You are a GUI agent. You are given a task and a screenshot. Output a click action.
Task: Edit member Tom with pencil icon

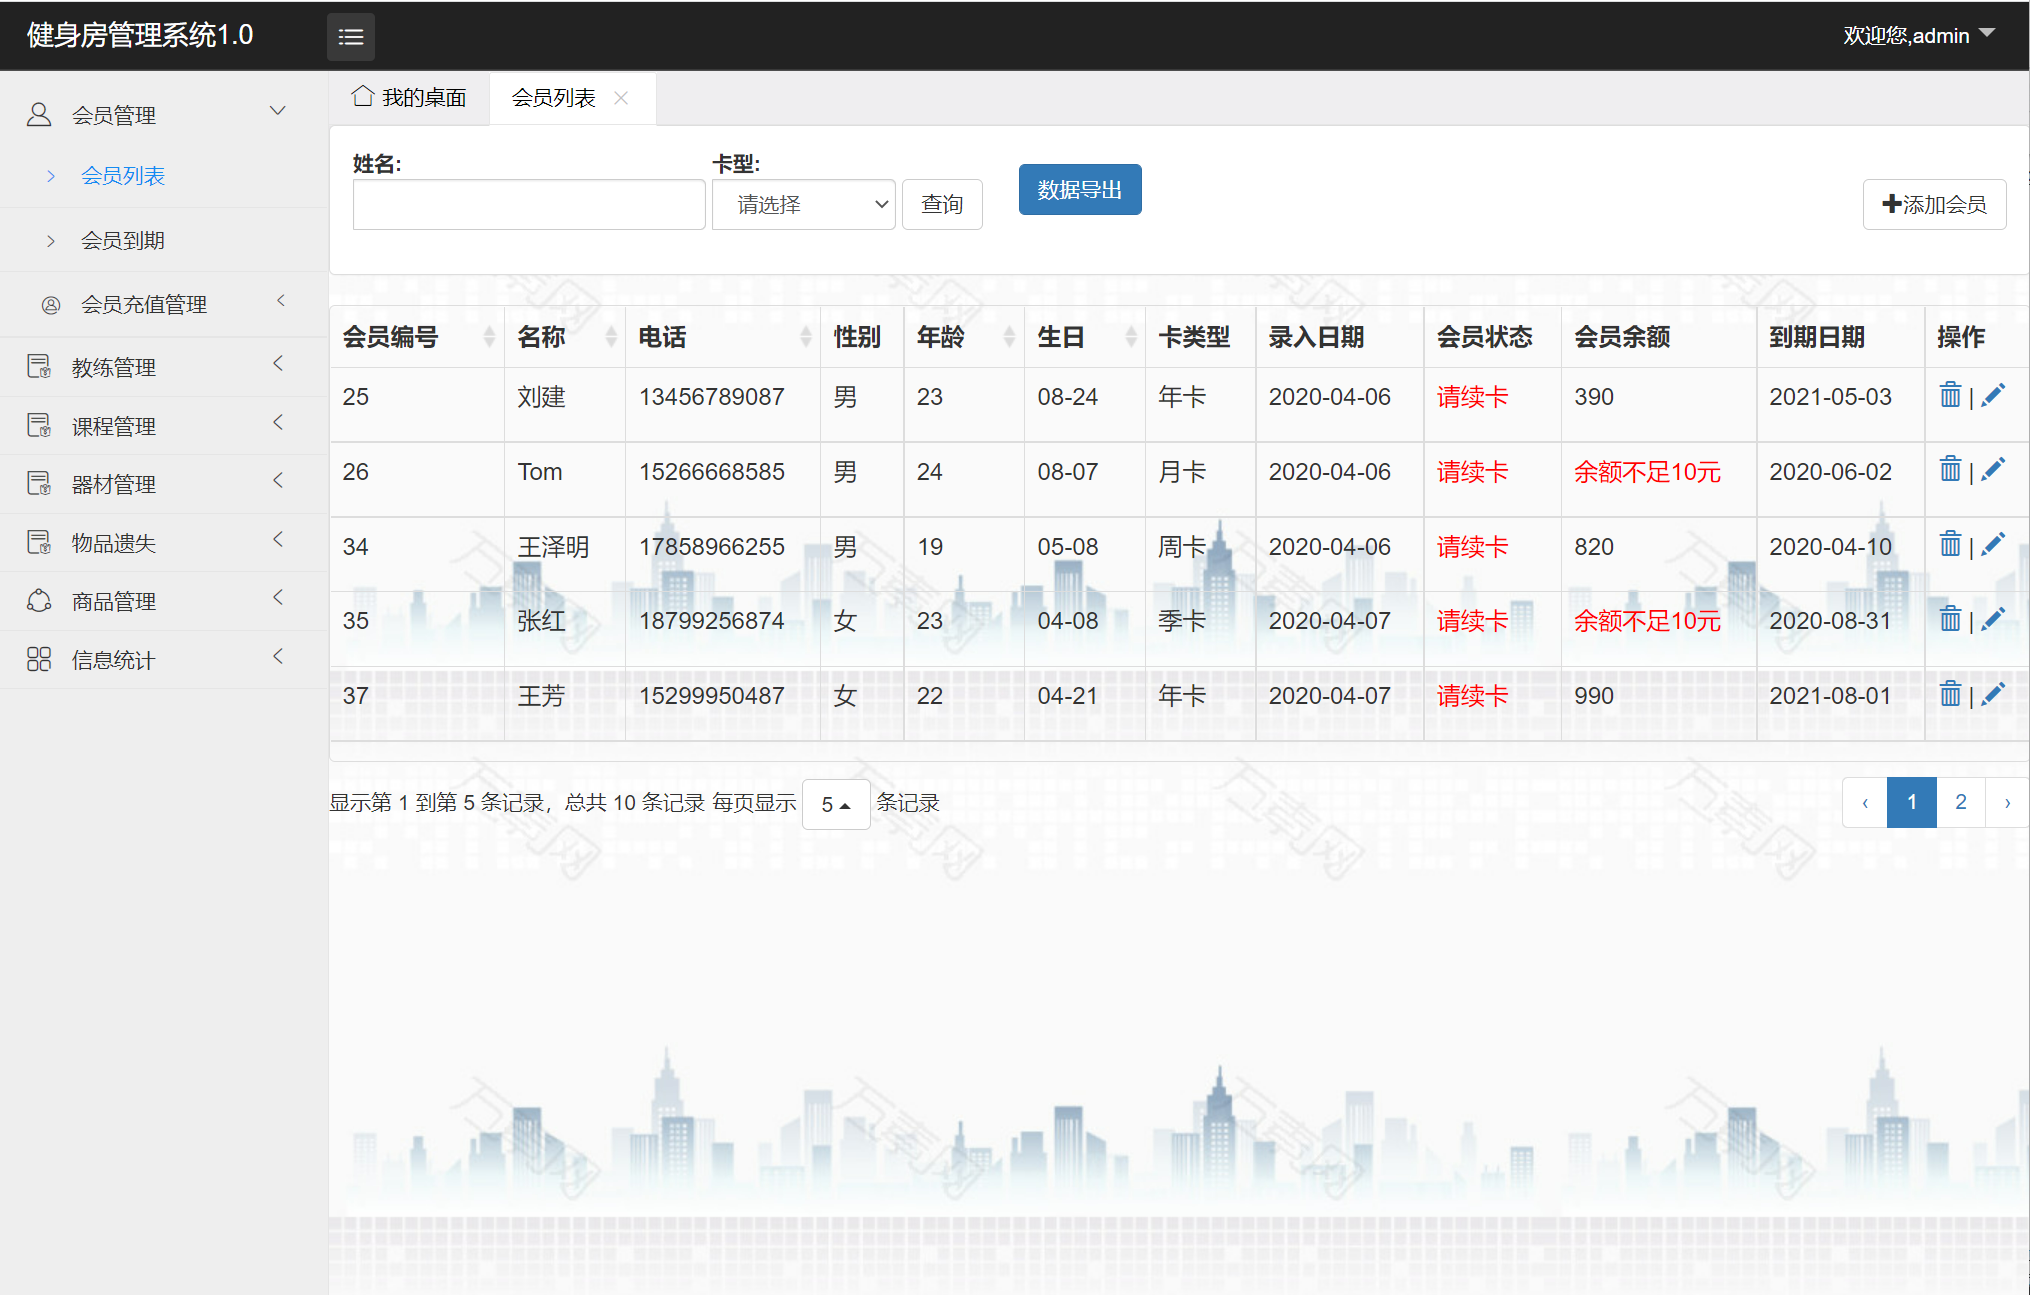click(1993, 469)
